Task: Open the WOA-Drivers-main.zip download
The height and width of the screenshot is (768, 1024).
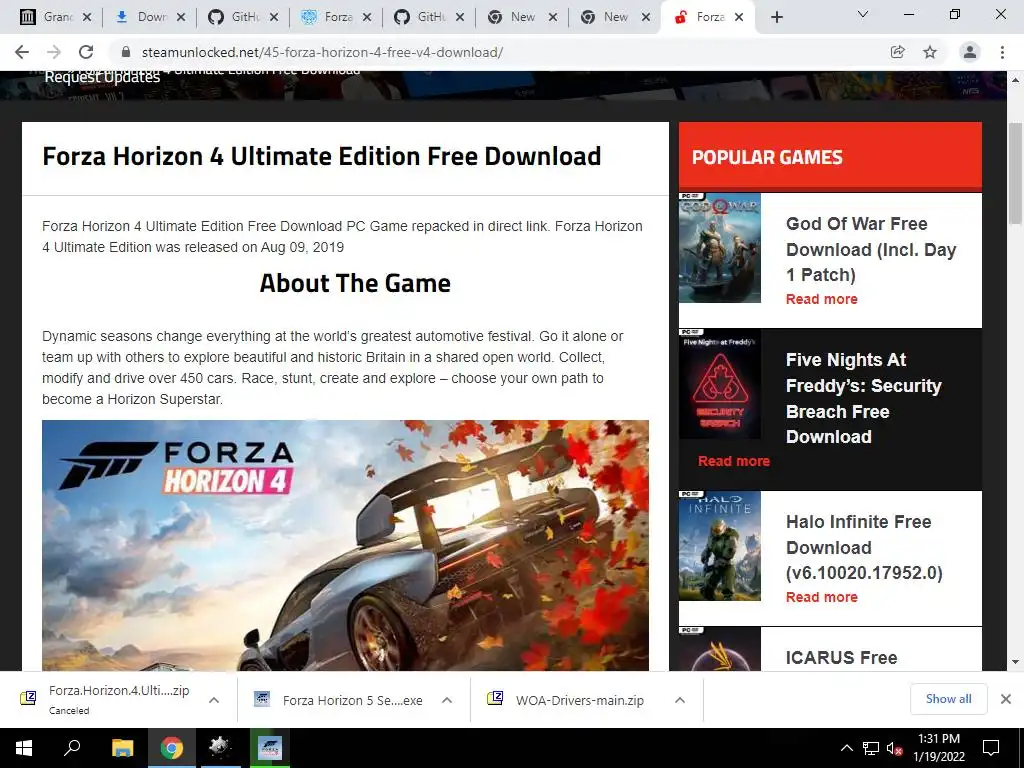Action: pos(567,700)
